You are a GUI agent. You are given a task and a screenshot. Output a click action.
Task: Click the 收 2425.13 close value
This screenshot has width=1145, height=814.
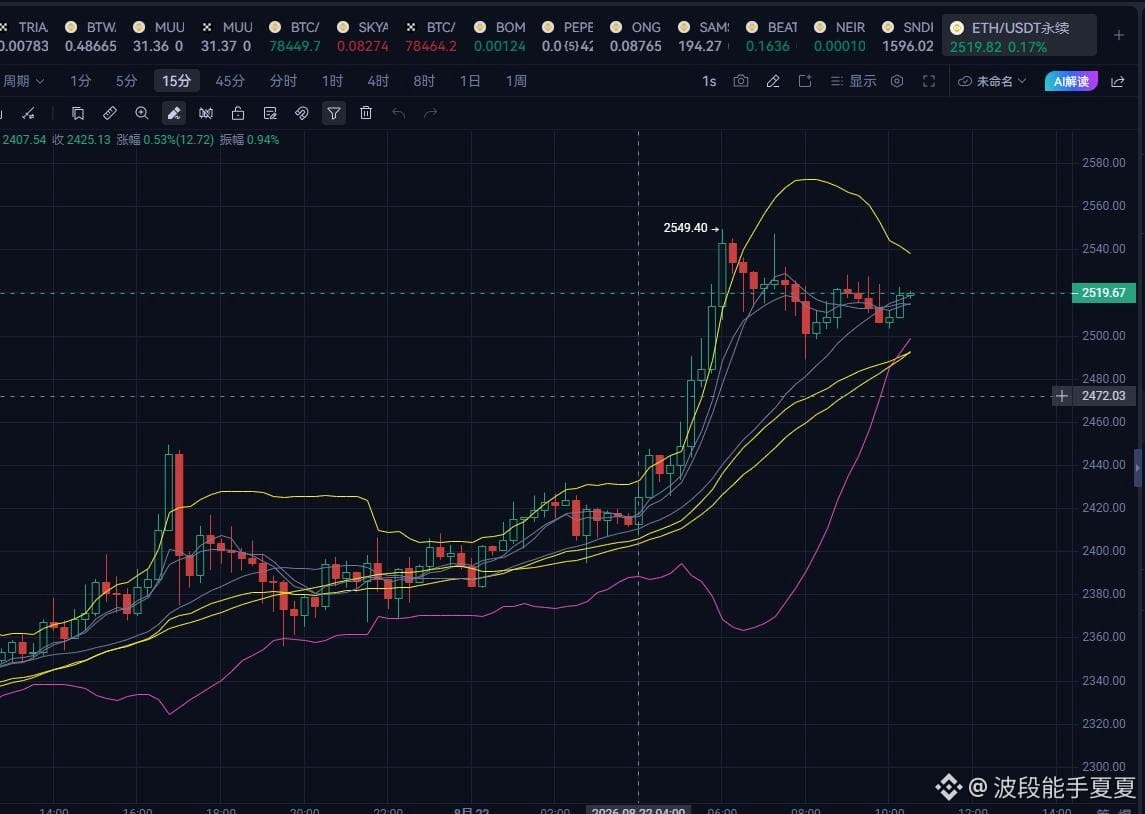click(x=81, y=139)
